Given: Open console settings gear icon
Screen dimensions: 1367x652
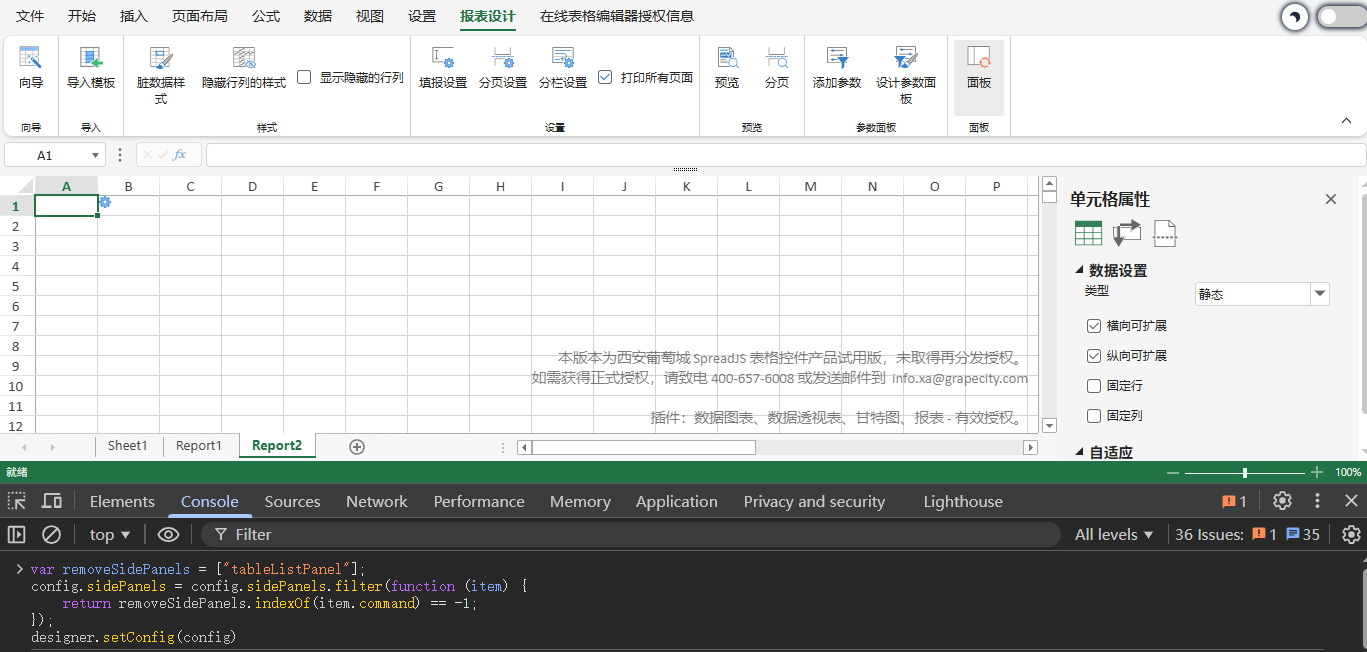Looking at the screenshot, I should 1351,535.
